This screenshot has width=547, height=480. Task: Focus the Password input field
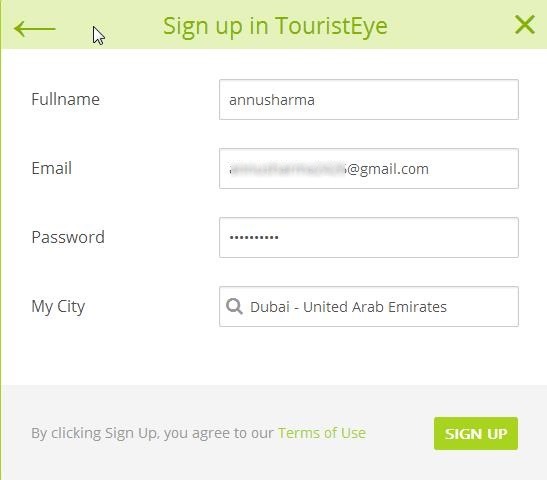(369, 238)
